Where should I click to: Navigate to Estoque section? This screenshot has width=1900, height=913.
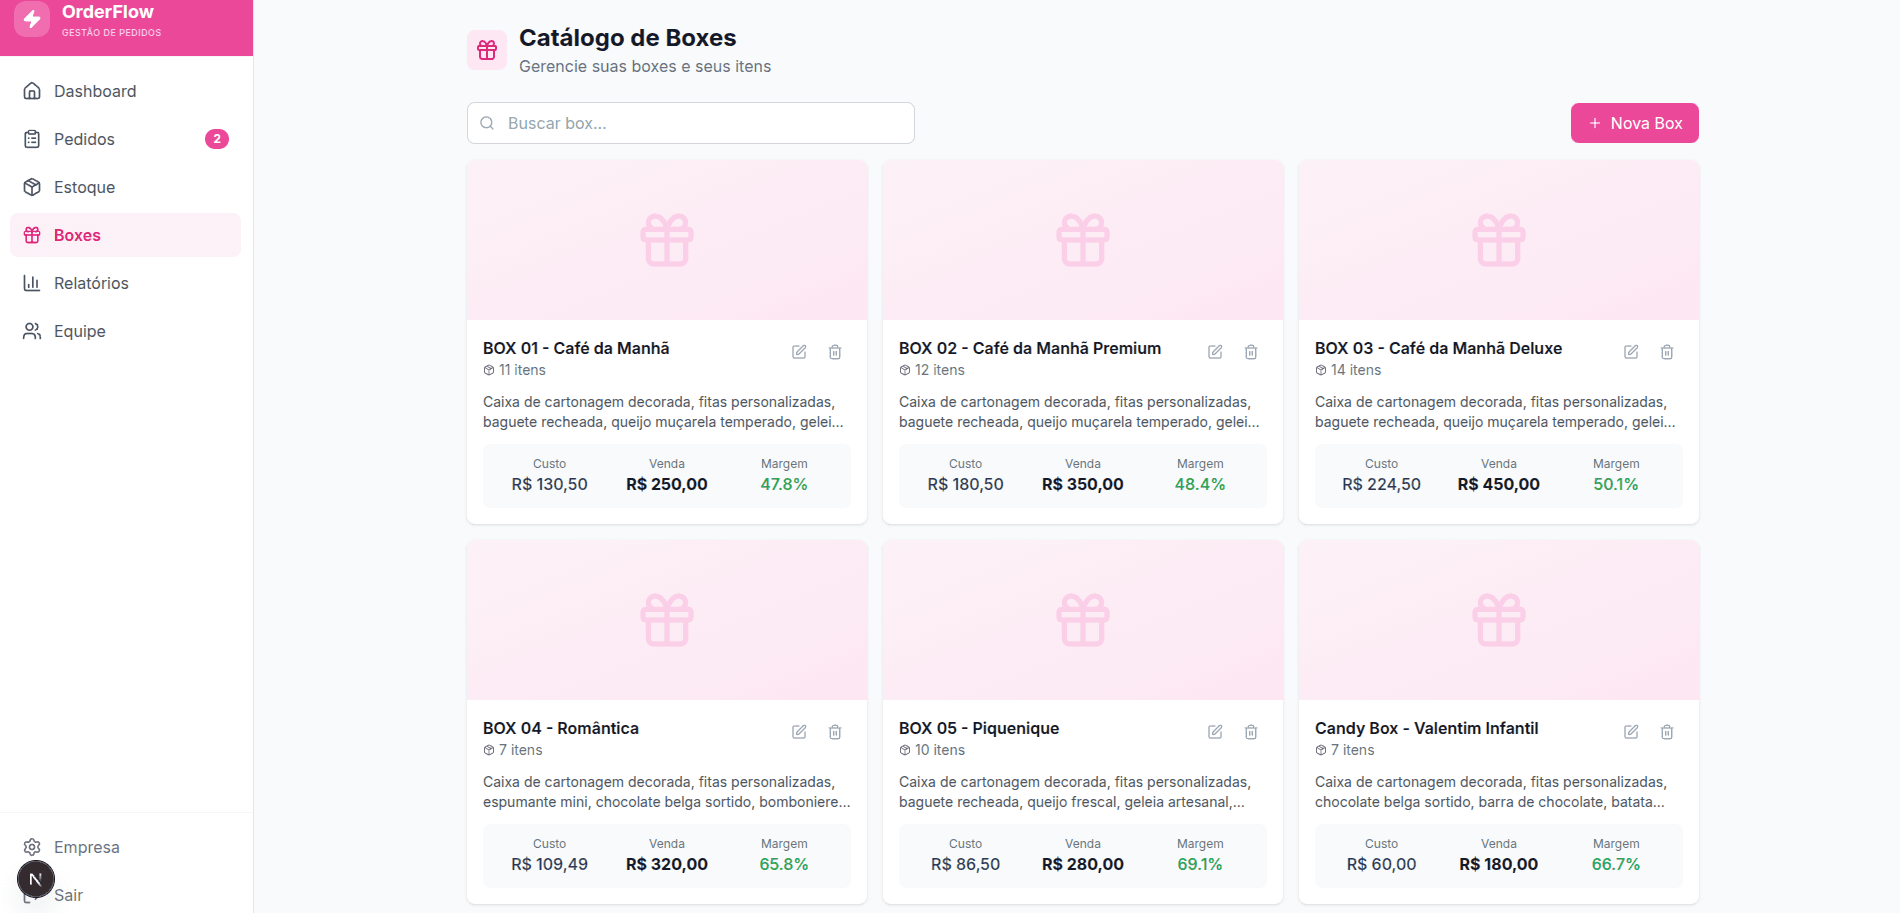pos(85,187)
